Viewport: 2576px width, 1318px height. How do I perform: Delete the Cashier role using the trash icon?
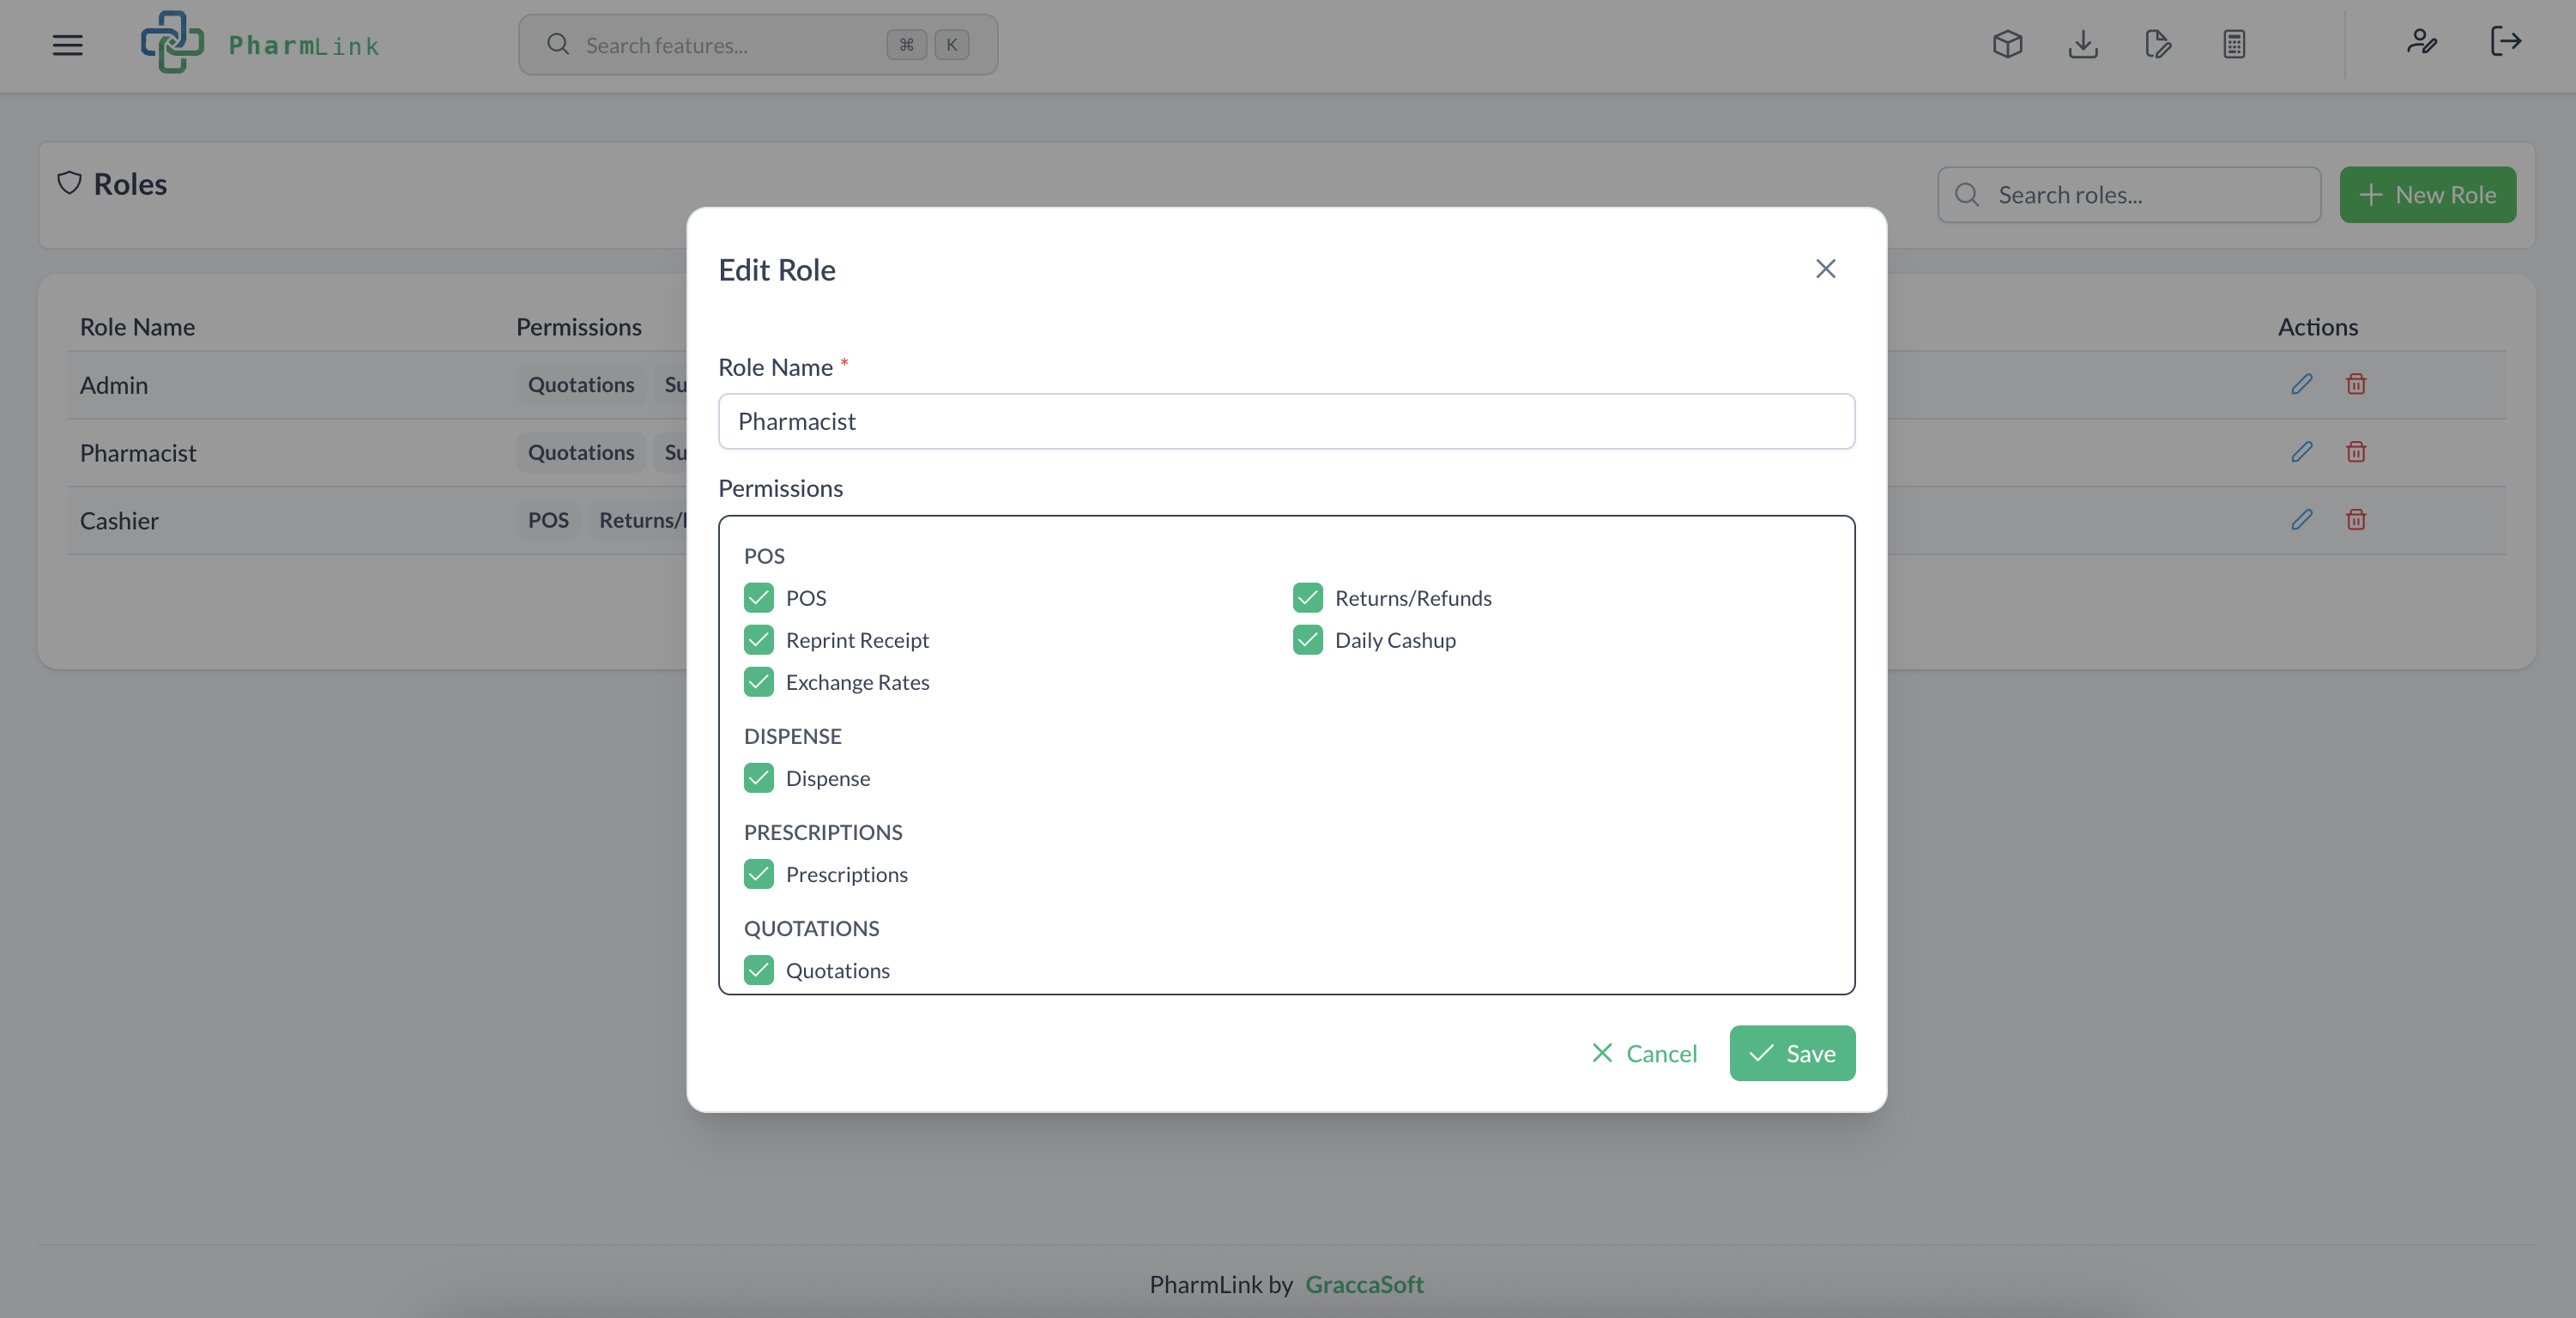point(2356,520)
